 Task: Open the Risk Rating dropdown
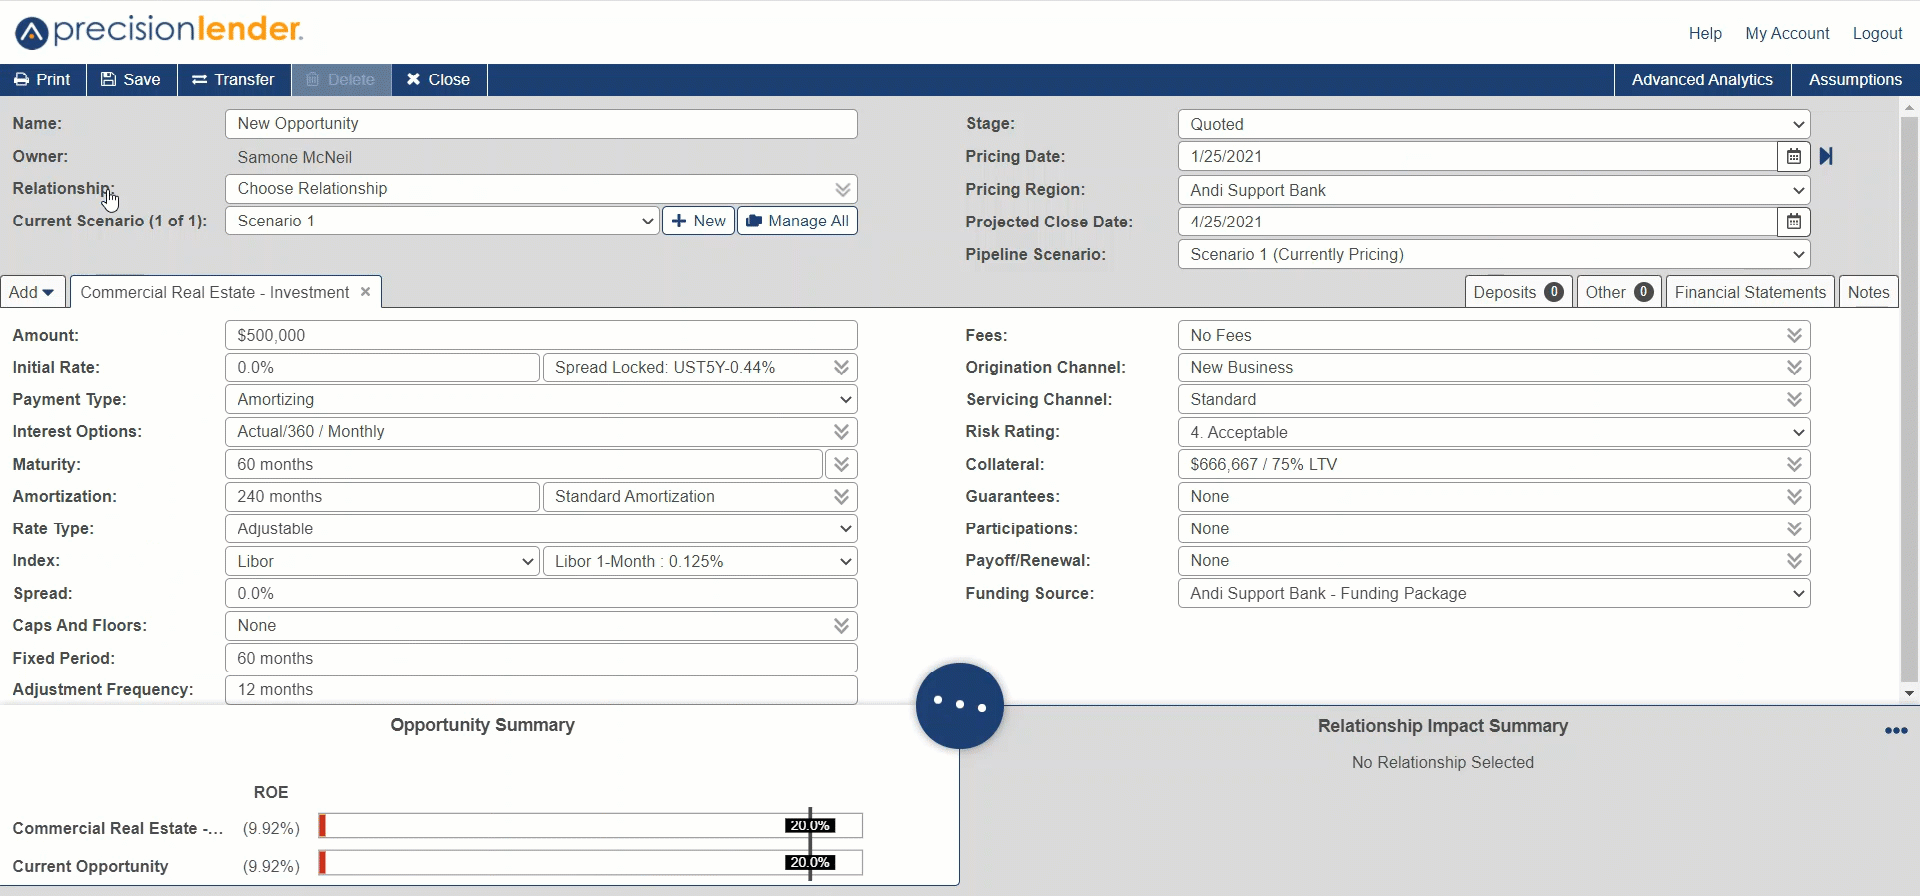pos(1494,432)
